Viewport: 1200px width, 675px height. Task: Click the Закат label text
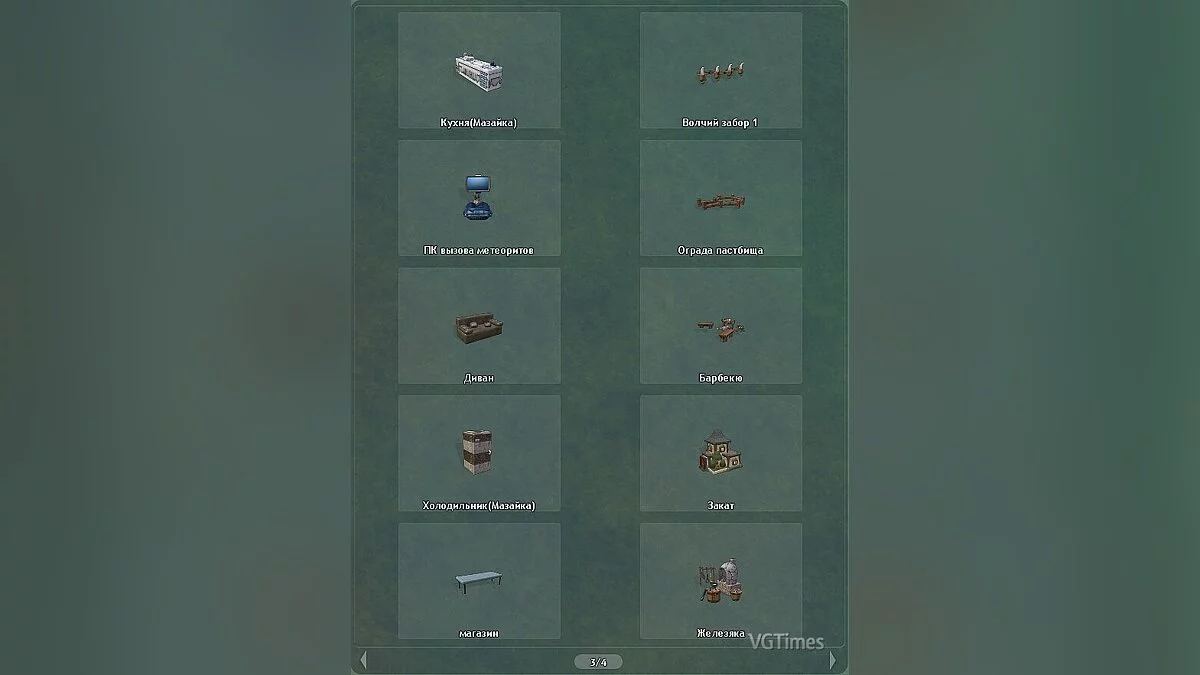[721, 506]
